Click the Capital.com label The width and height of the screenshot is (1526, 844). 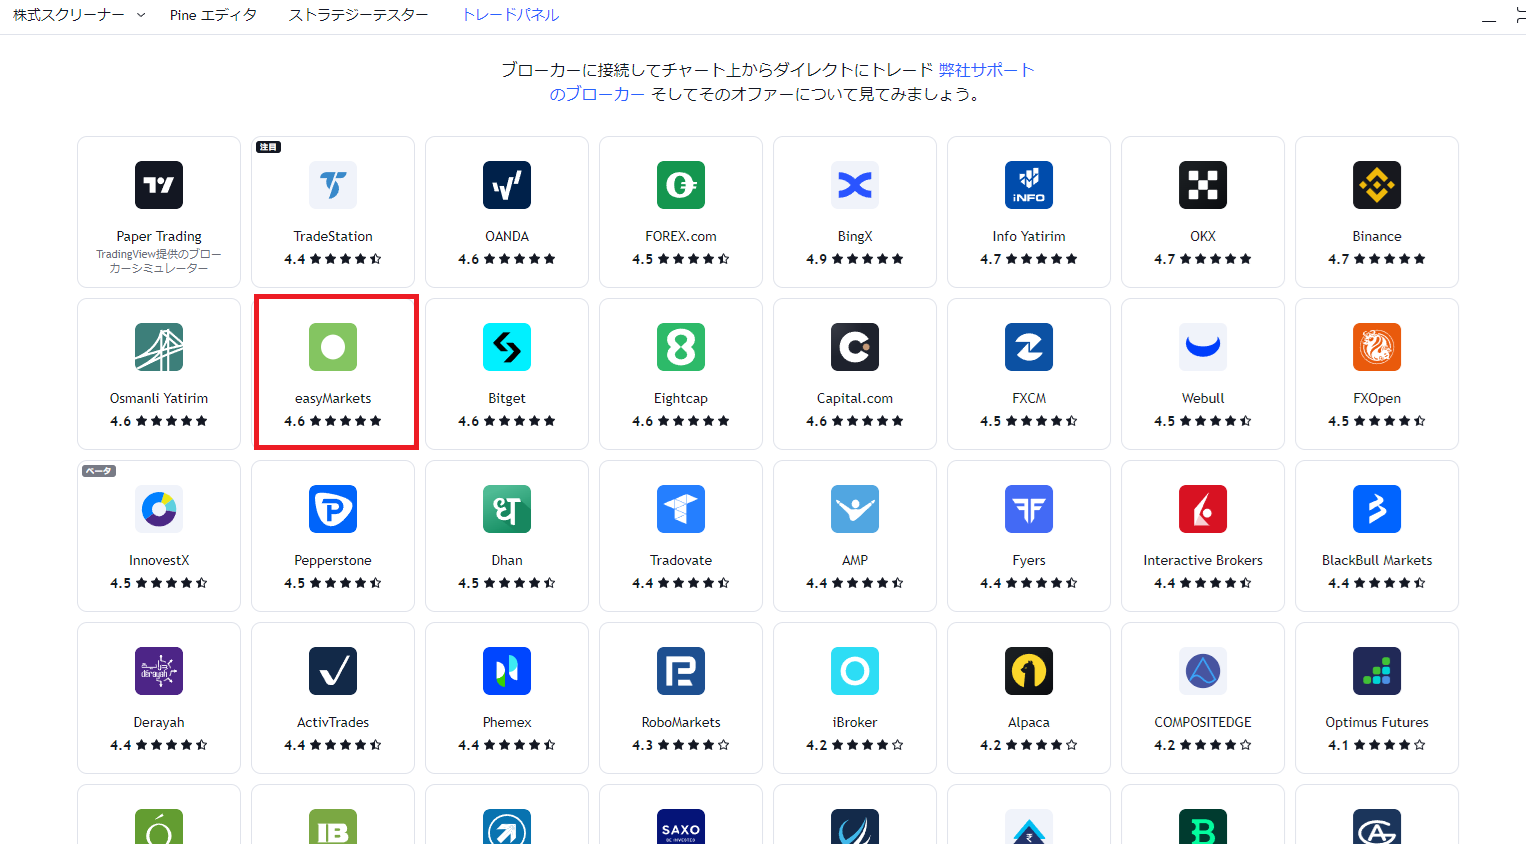[855, 398]
